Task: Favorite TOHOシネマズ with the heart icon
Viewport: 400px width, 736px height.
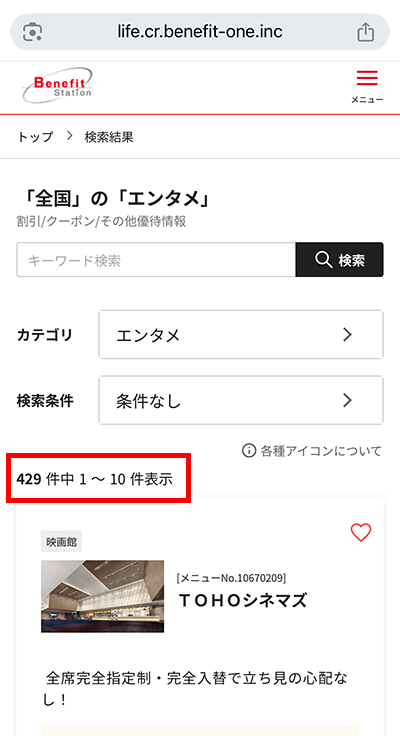Action: coord(361,532)
